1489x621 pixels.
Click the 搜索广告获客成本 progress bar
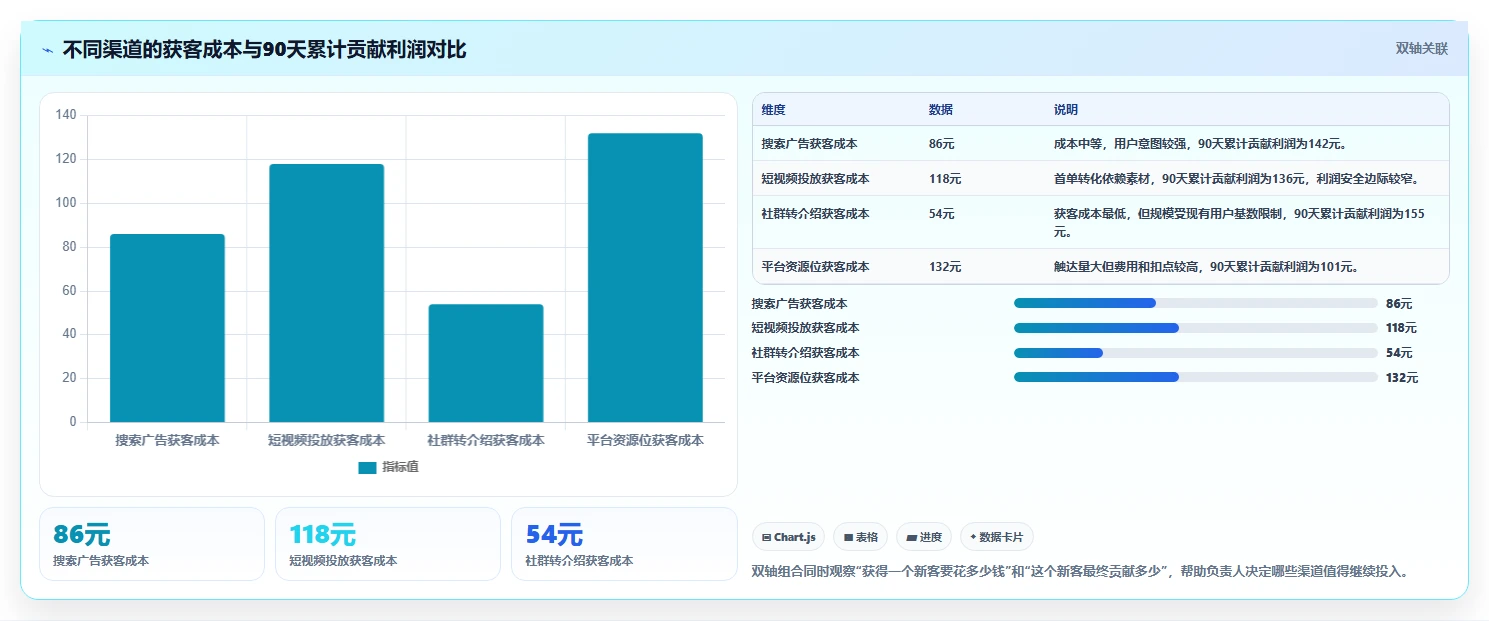[1196, 303]
